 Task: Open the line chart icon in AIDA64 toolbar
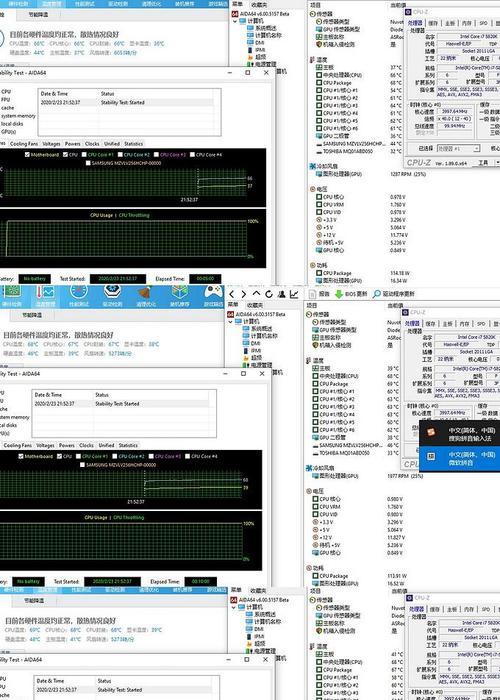coord(294,294)
